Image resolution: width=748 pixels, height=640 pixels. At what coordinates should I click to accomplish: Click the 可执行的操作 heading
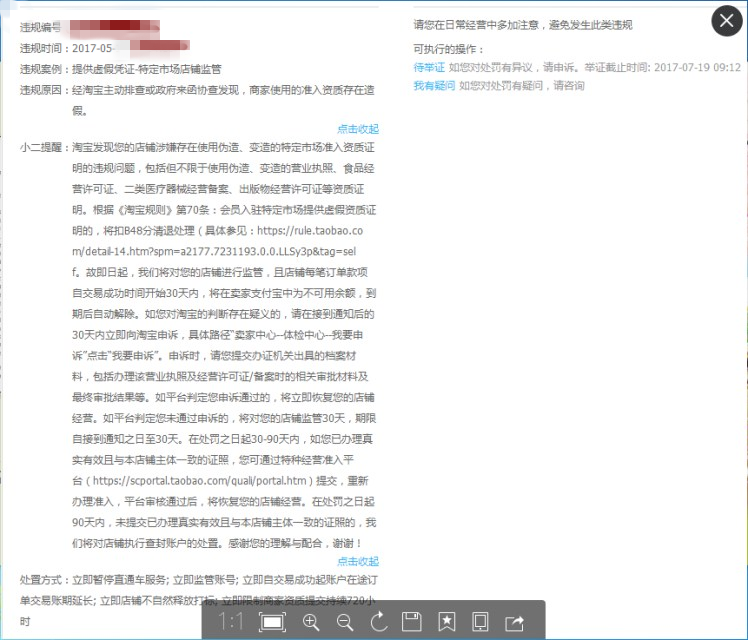[449, 49]
